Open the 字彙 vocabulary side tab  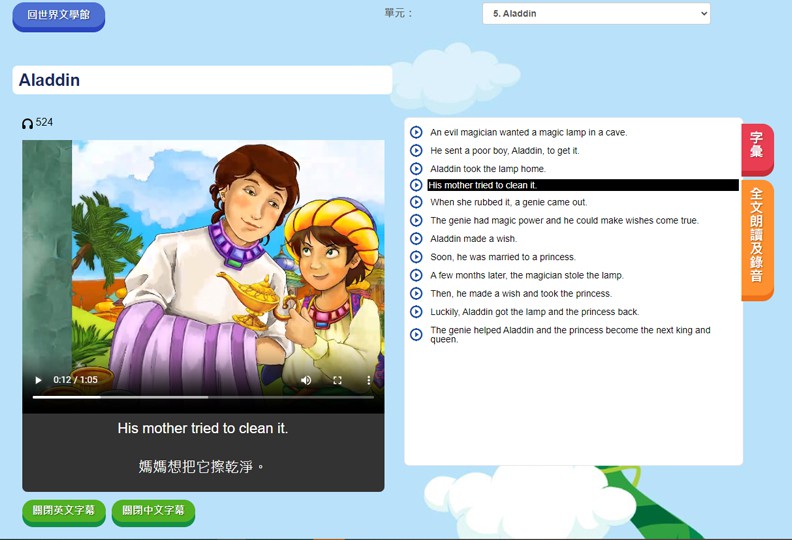tap(757, 147)
